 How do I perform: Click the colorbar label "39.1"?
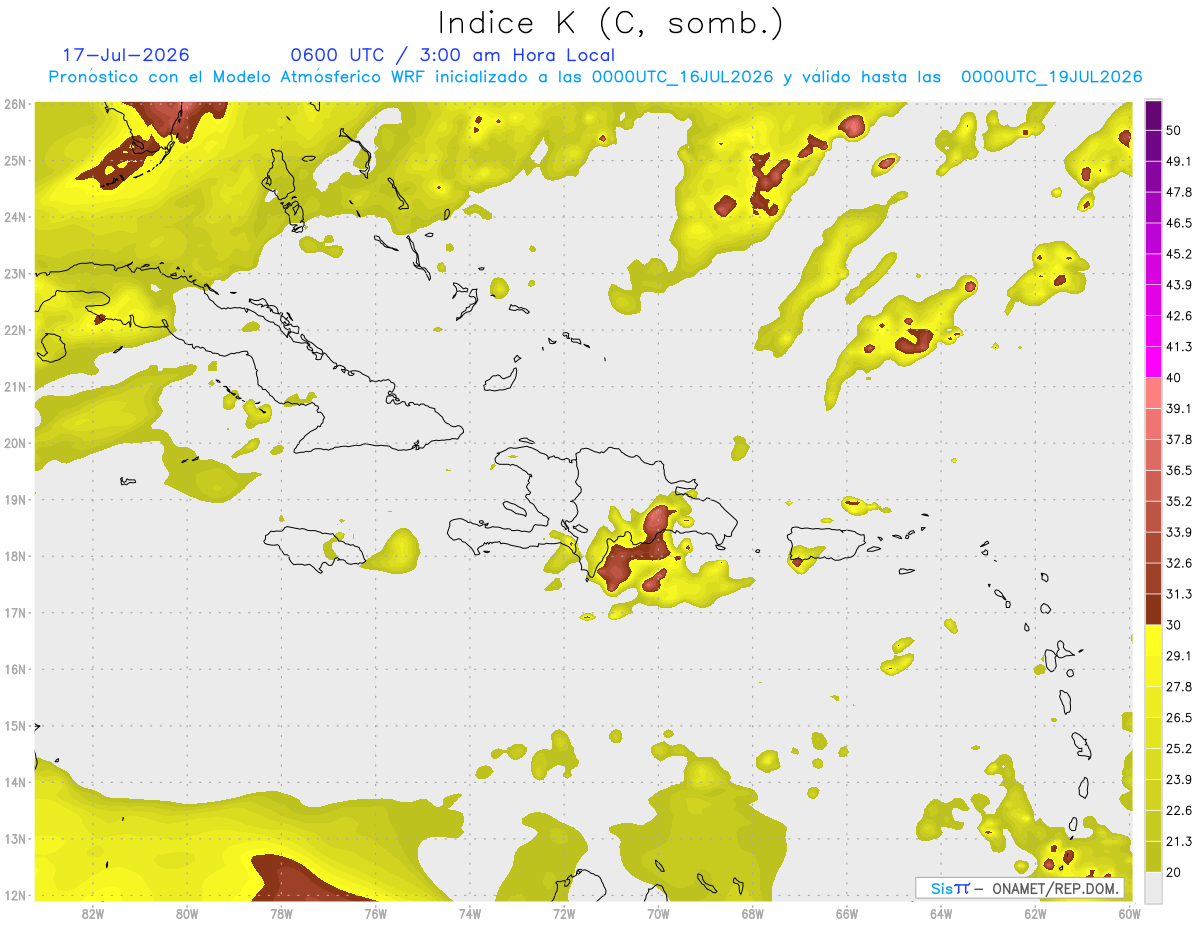click(x=1178, y=408)
